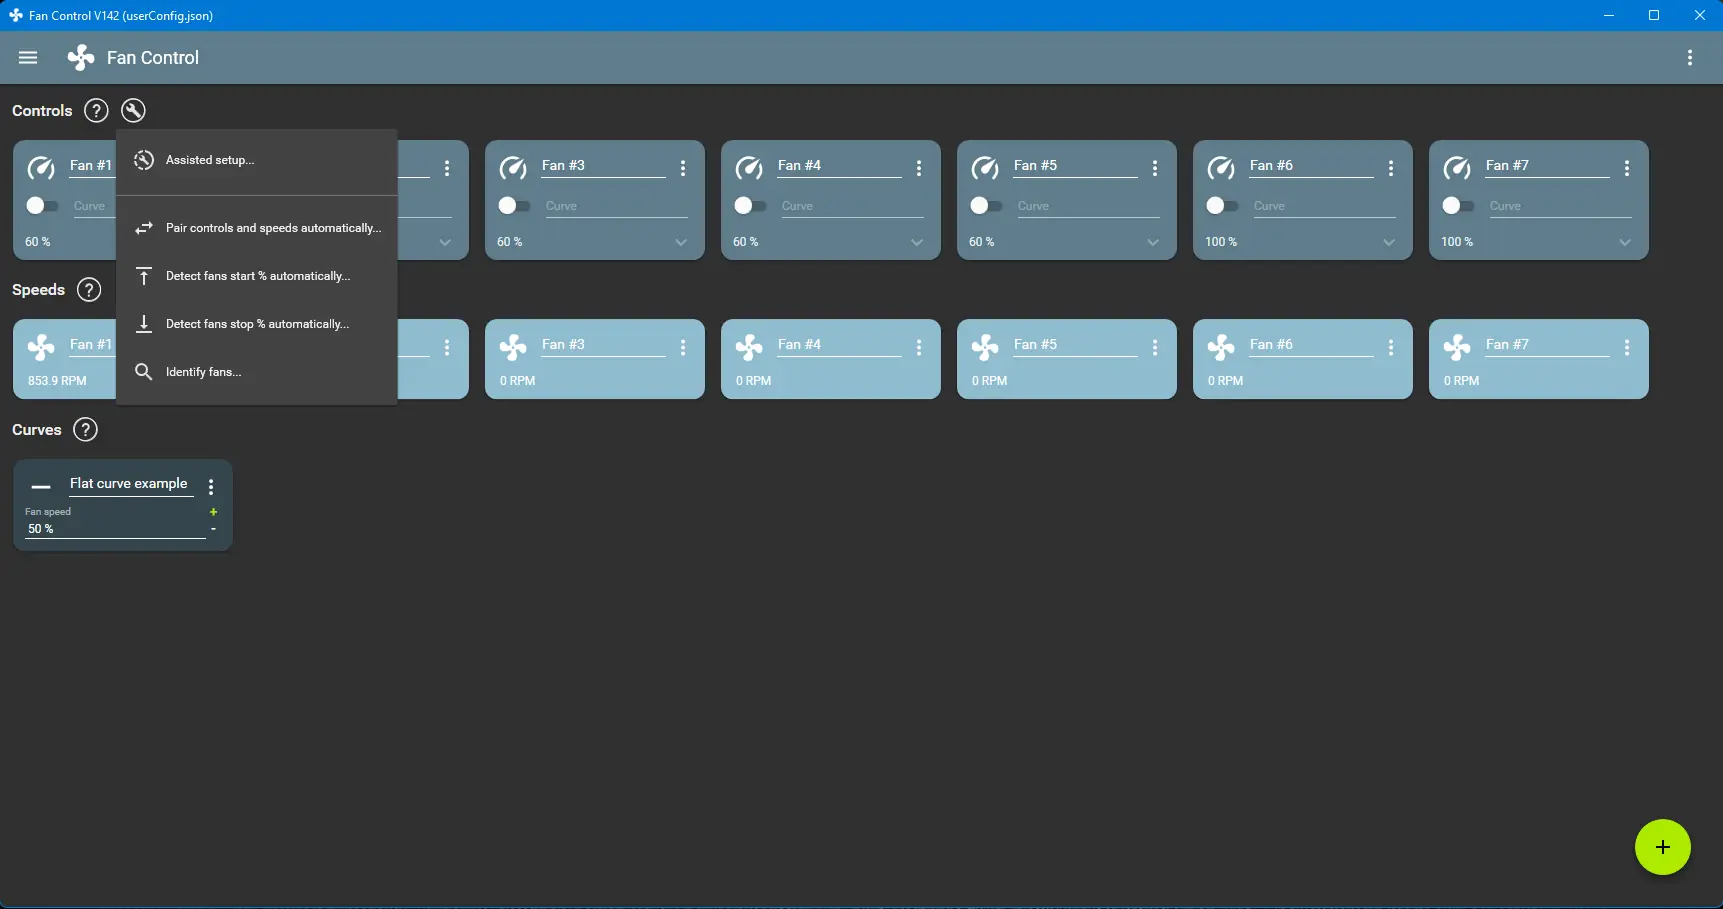Open the three-dot menu on Fan #4 speed card
The width and height of the screenshot is (1723, 909).
click(919, 347)
